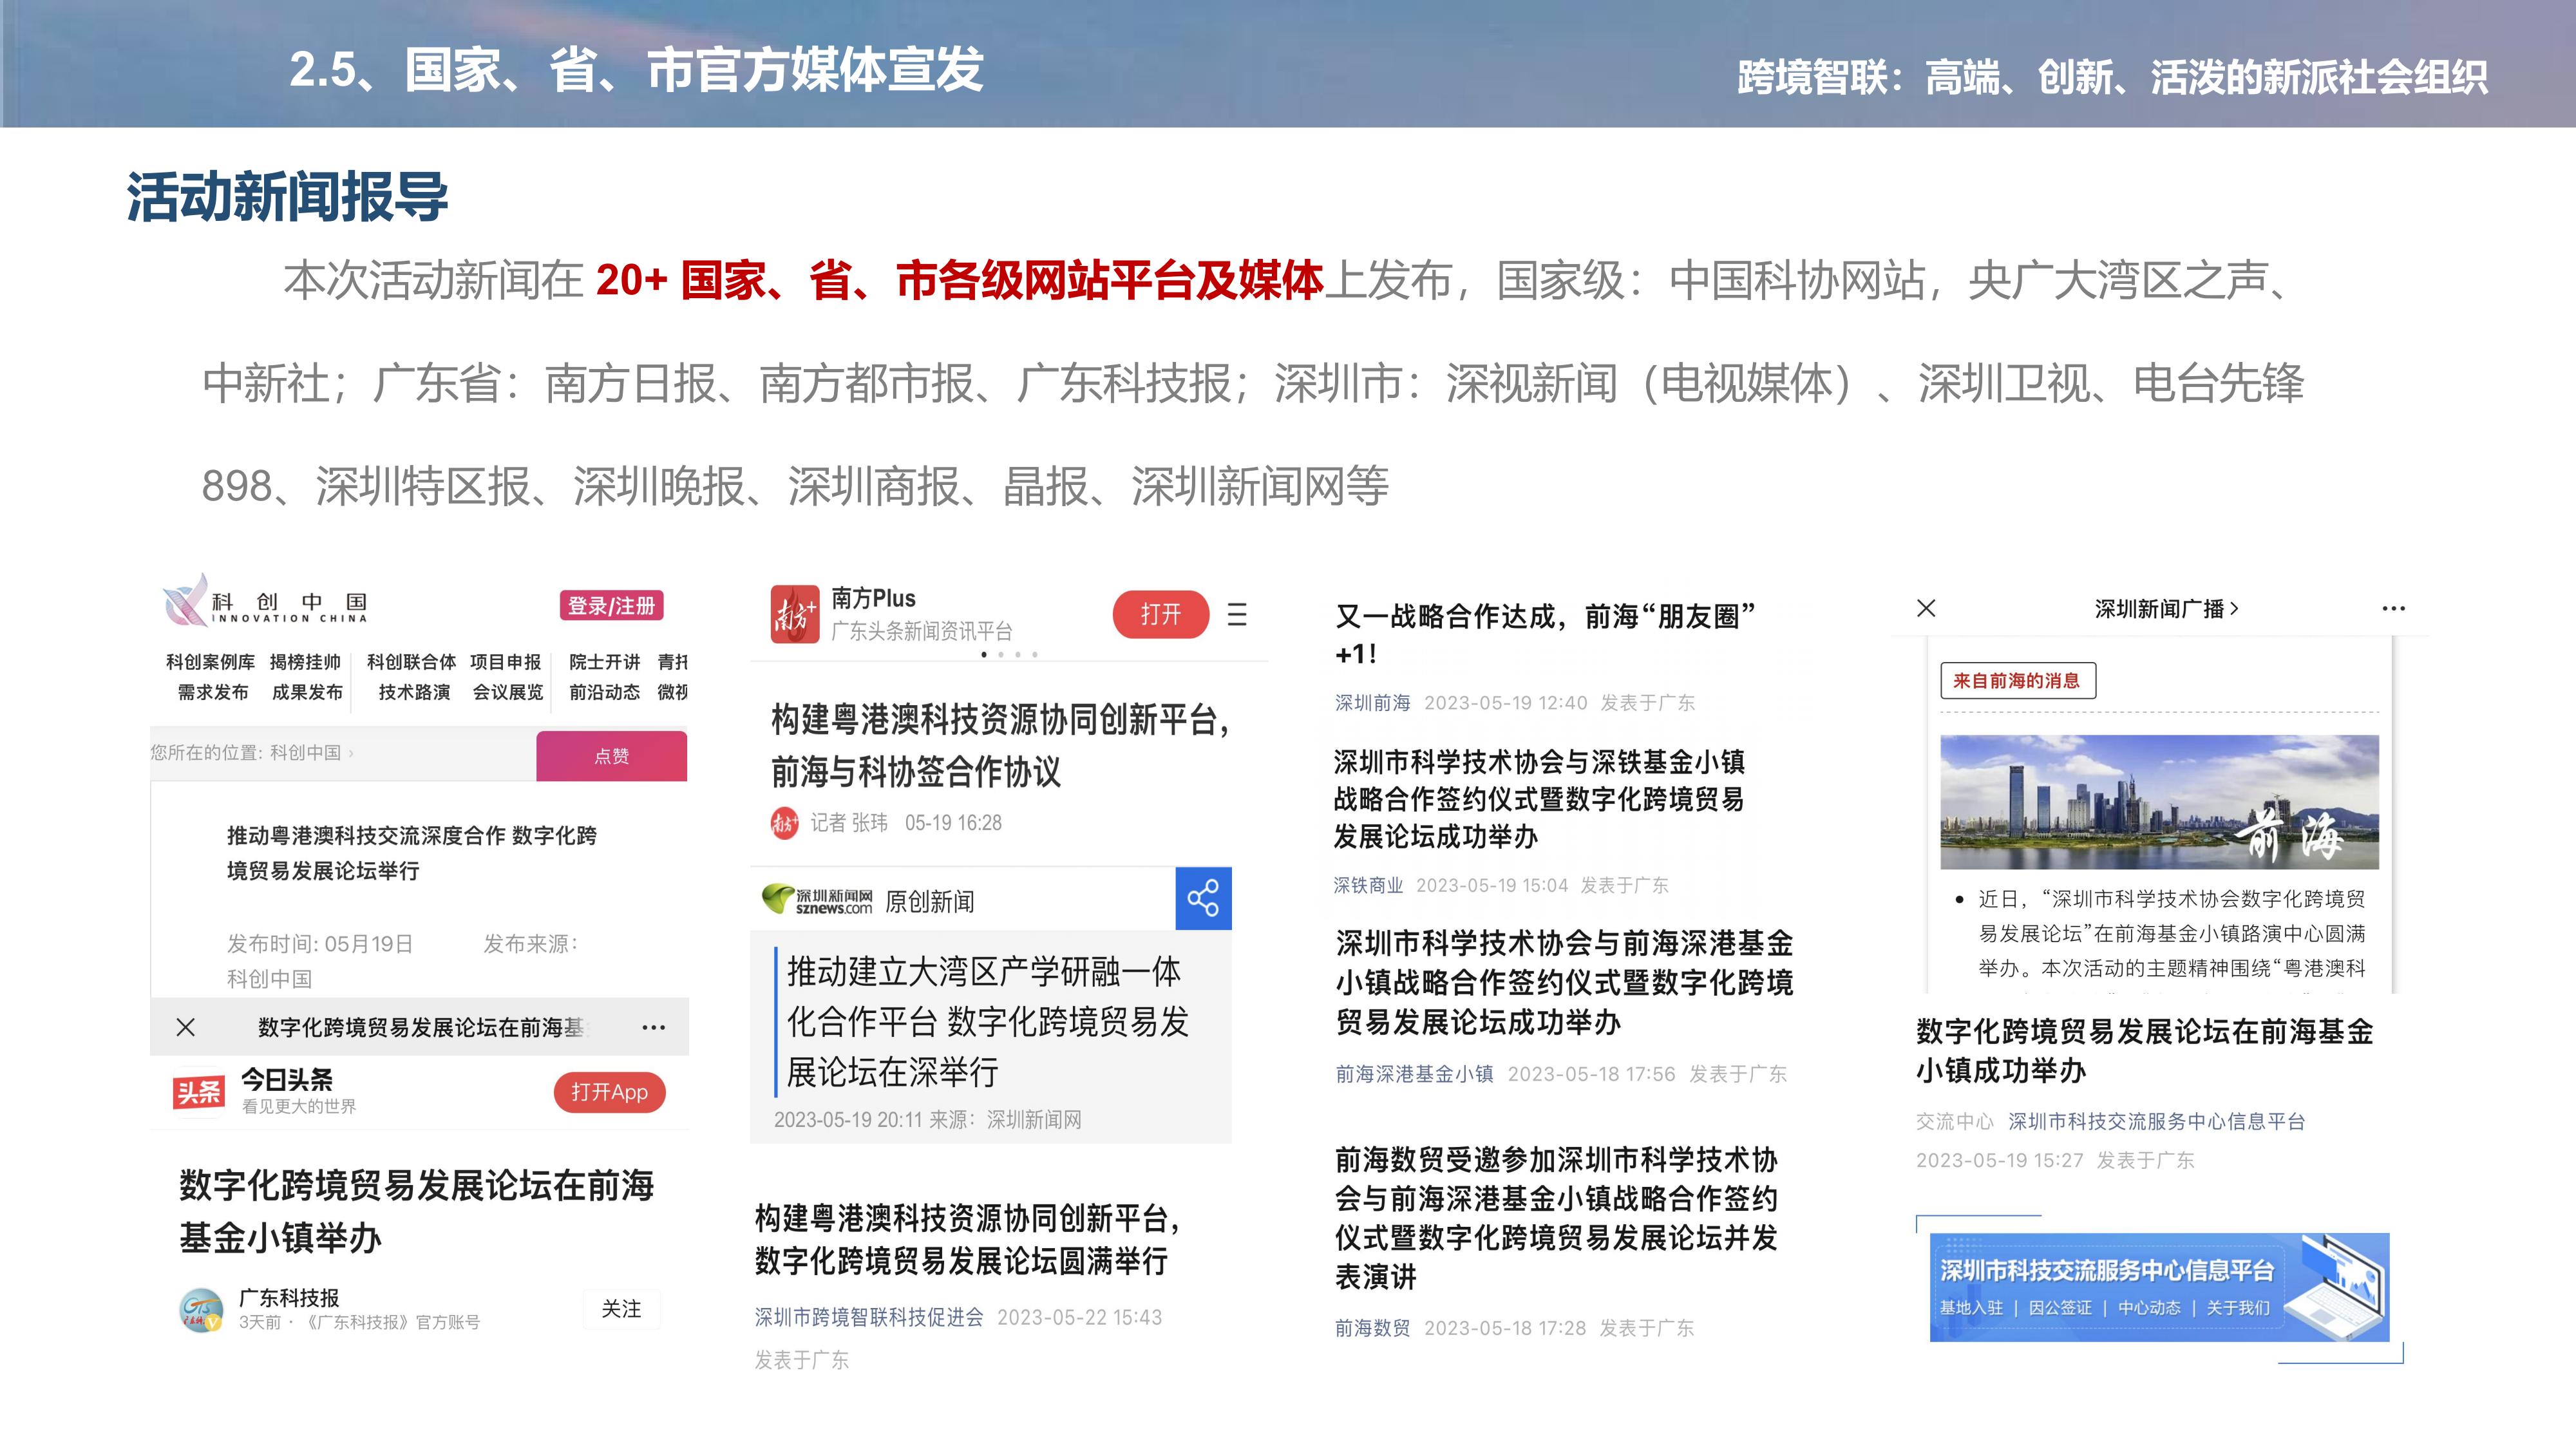Click the 今日头条 red logo icon

198,1092
